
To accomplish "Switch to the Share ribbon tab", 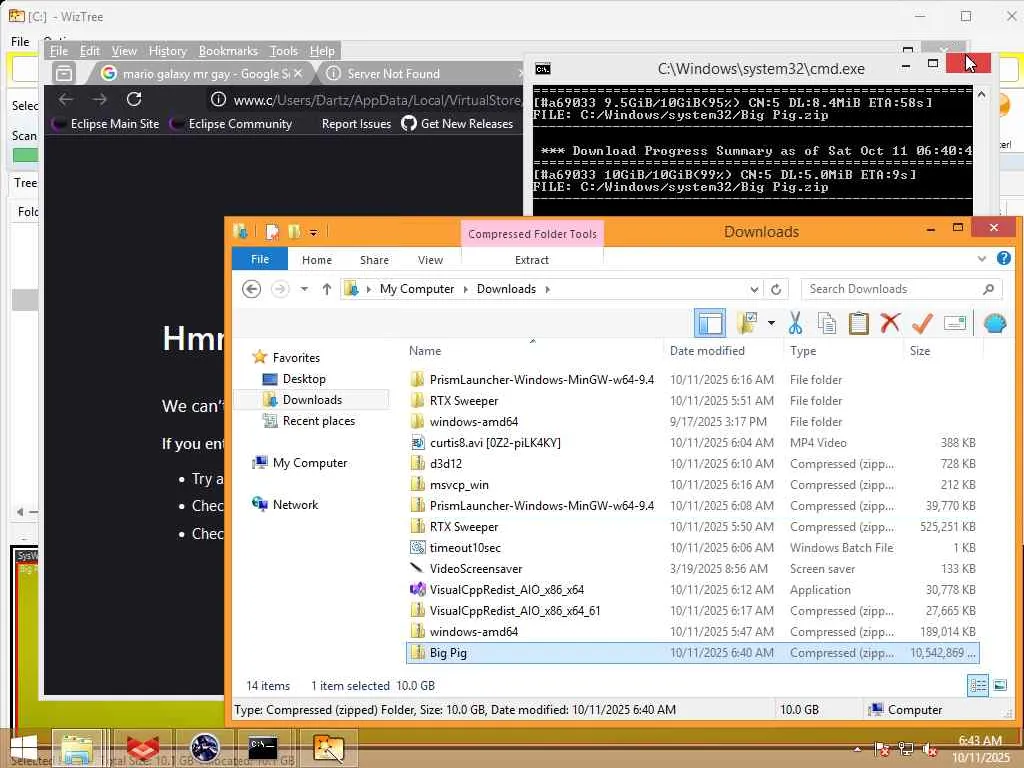I will 374,260.
